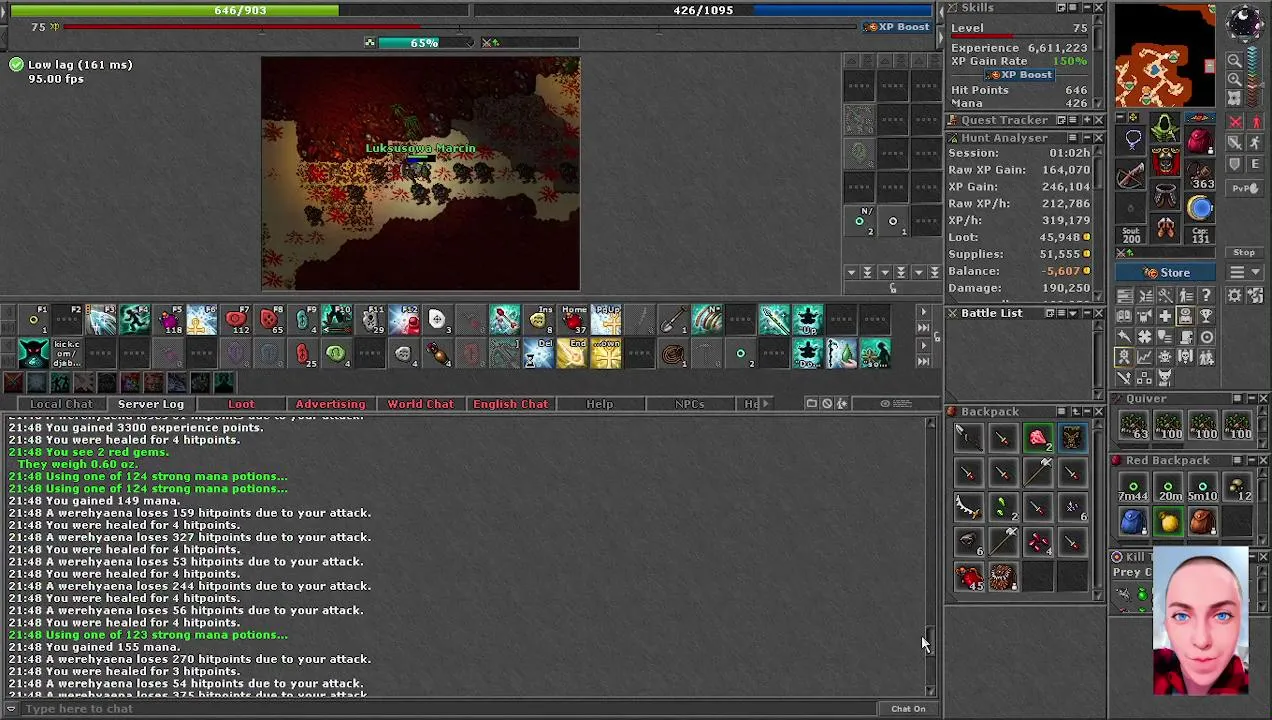Toggle PvP mode button

tap(1244, 188)
